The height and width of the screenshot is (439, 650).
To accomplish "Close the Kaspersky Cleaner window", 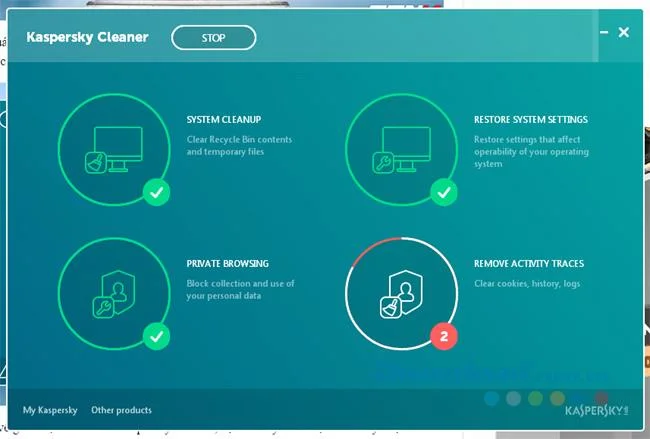I will tap(624, 32).
